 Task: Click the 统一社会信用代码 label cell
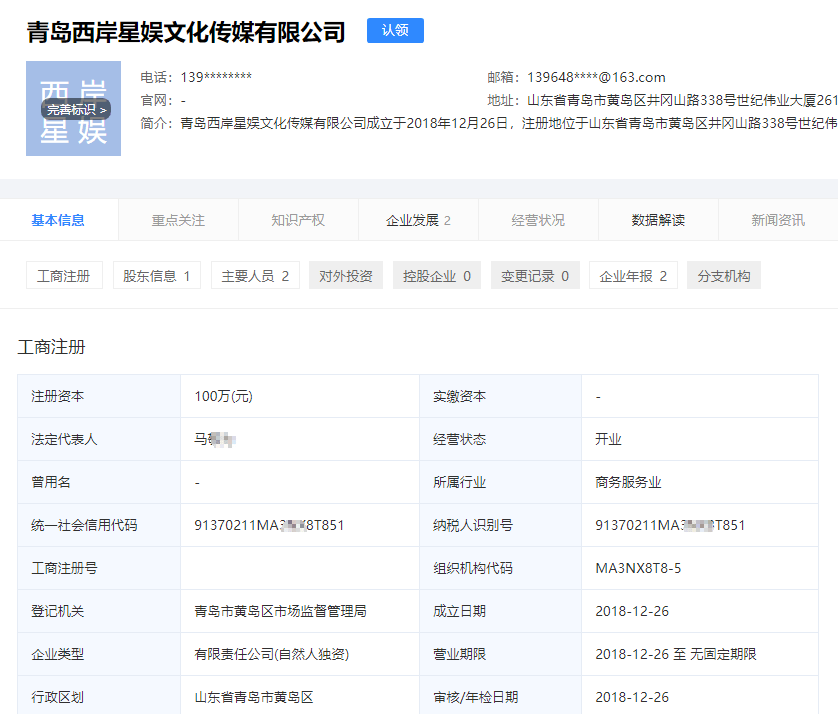point(99,525)
